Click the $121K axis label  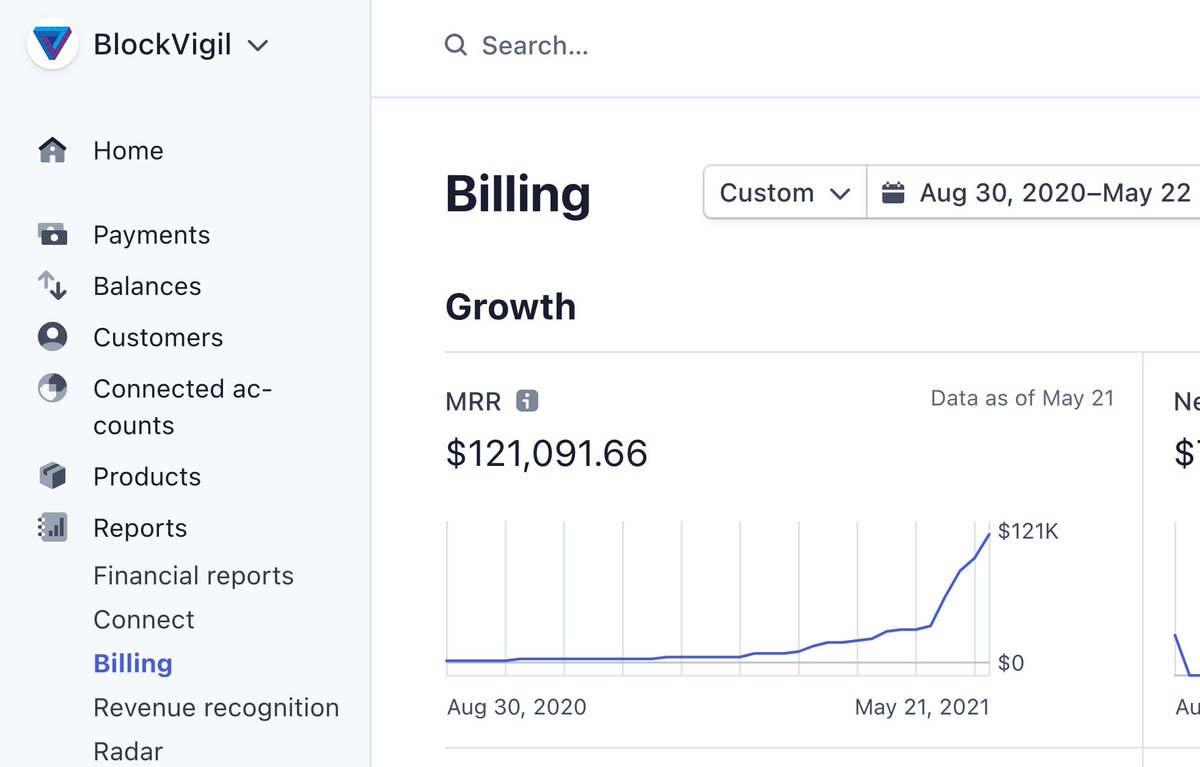(1028, 531)
